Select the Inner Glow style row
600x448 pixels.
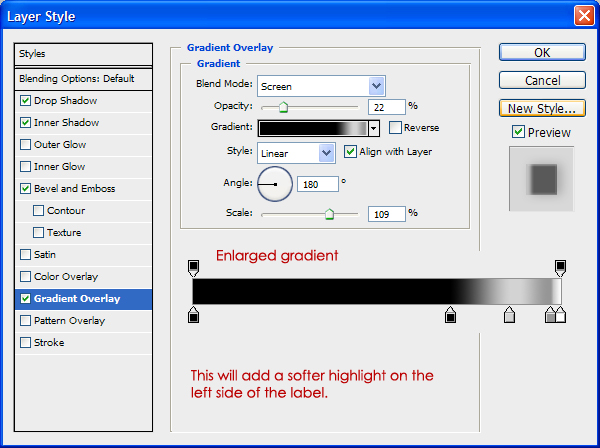point(83,167)
